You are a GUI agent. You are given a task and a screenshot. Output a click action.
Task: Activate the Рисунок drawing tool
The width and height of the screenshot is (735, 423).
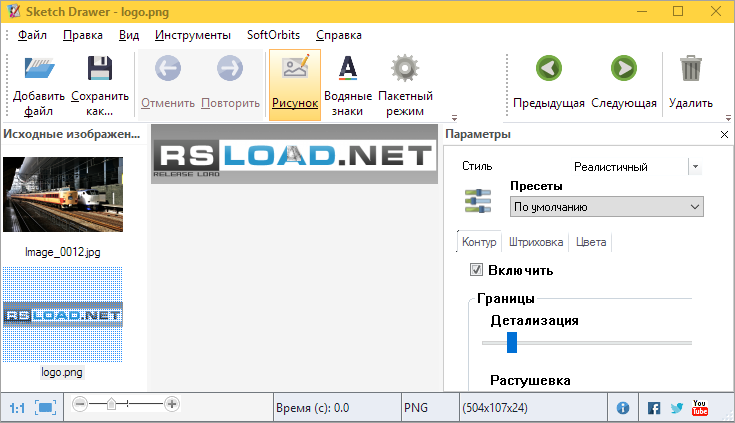(x=295, y=85)
